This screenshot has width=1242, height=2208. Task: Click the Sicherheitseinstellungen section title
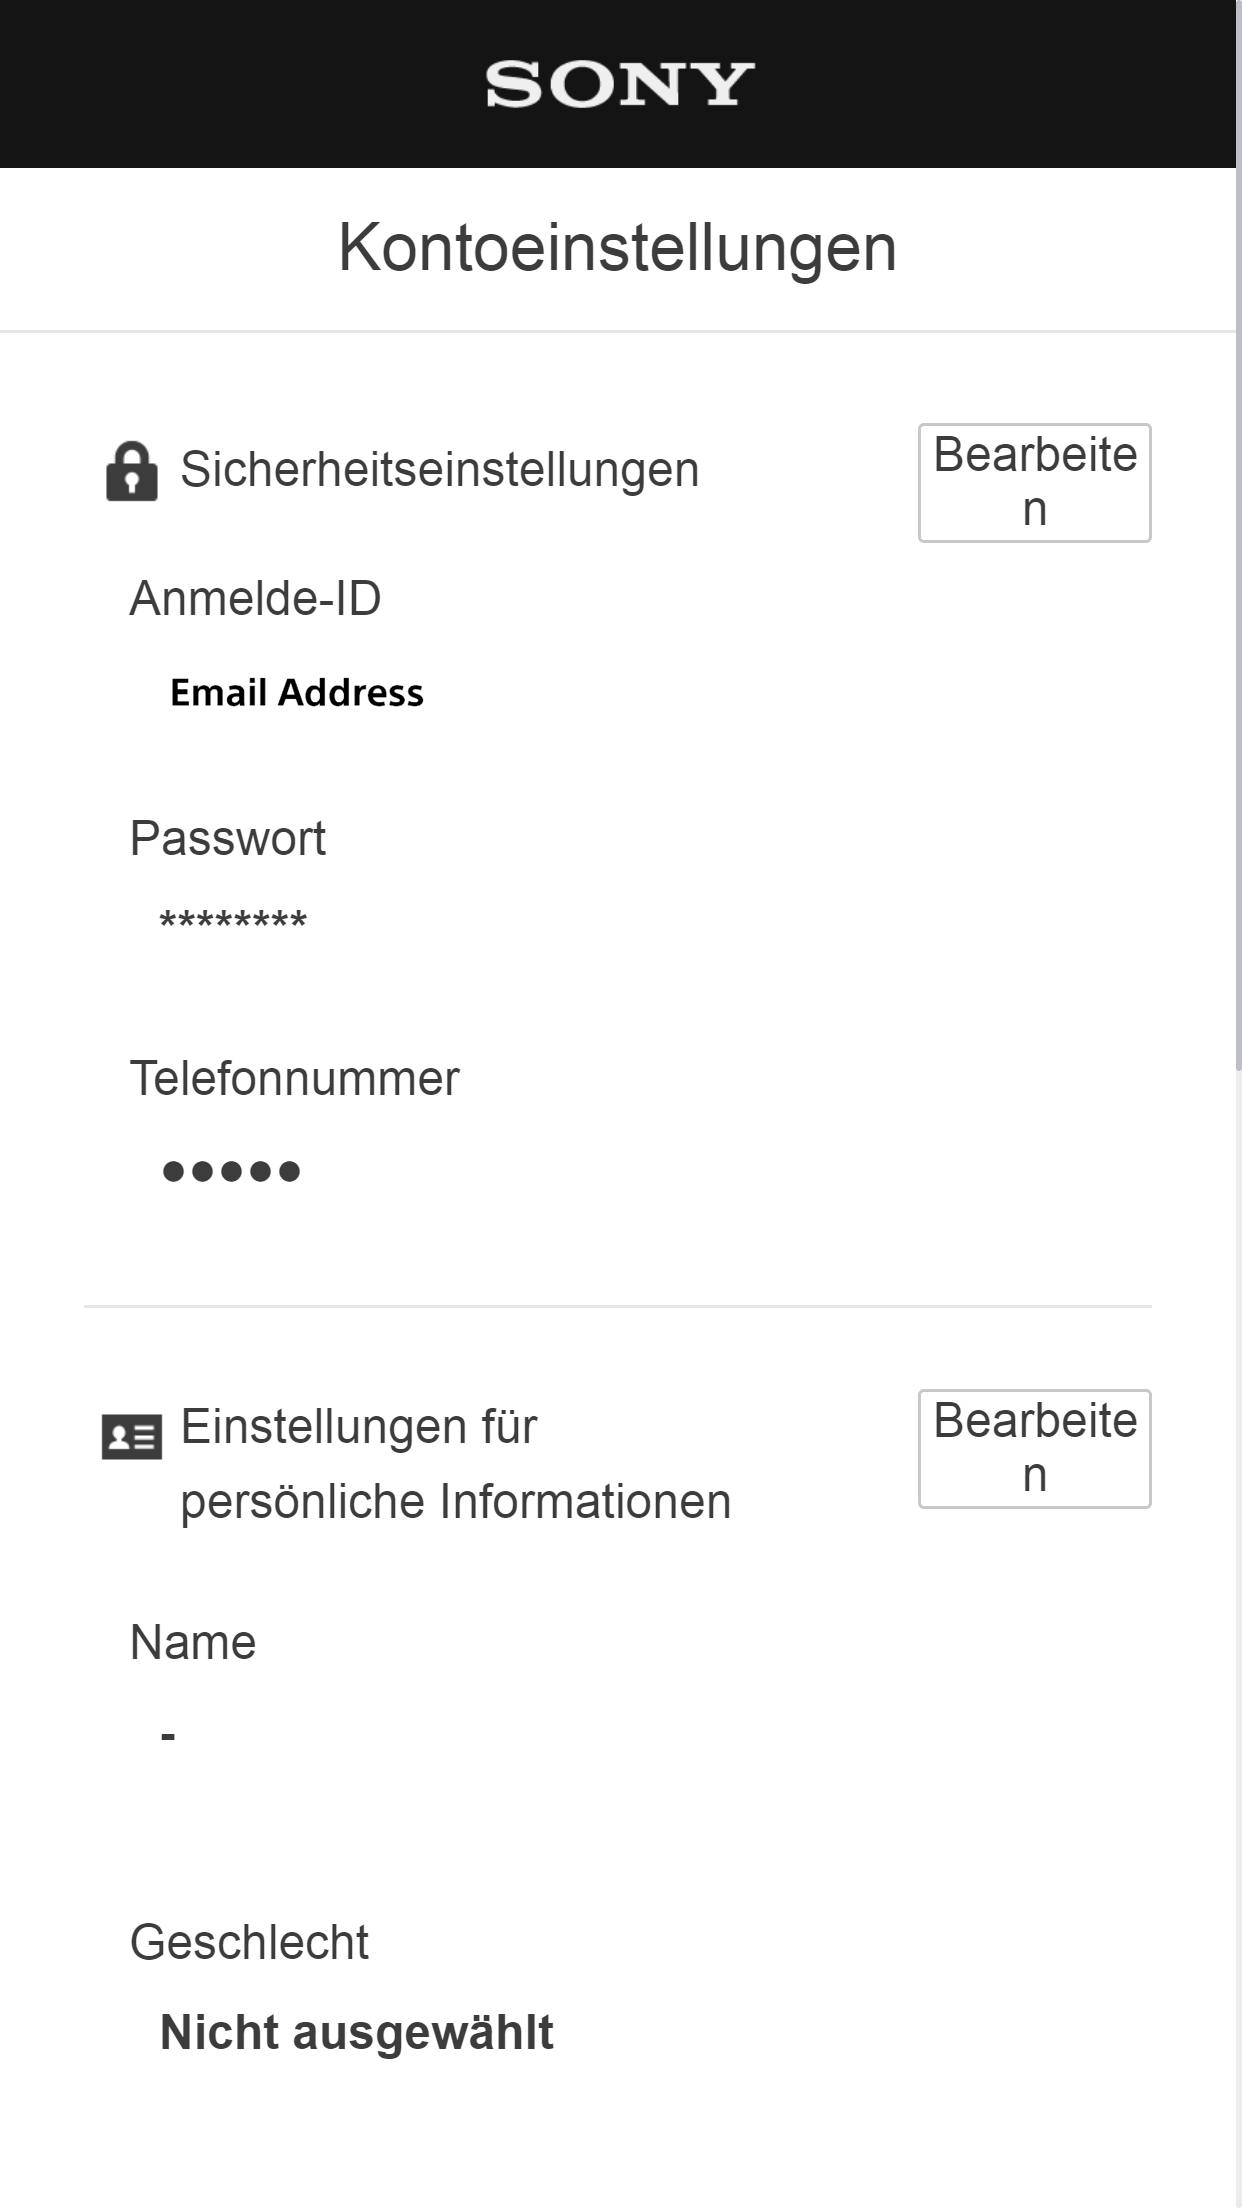[439, 470]
